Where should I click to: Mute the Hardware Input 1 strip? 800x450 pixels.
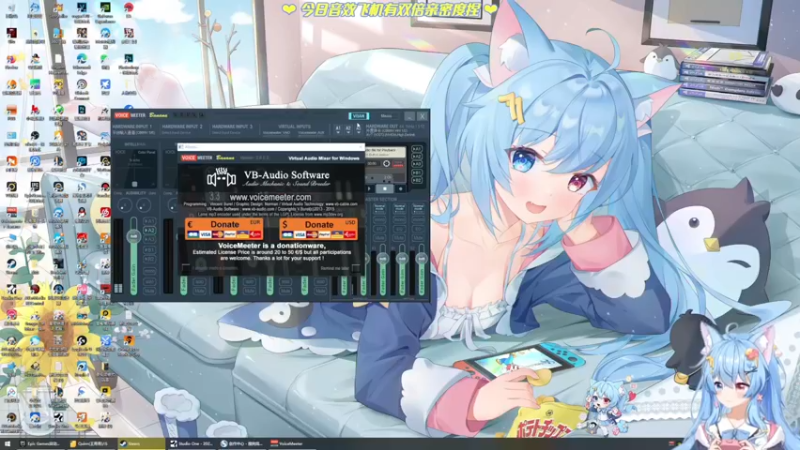tap(149, 291)
